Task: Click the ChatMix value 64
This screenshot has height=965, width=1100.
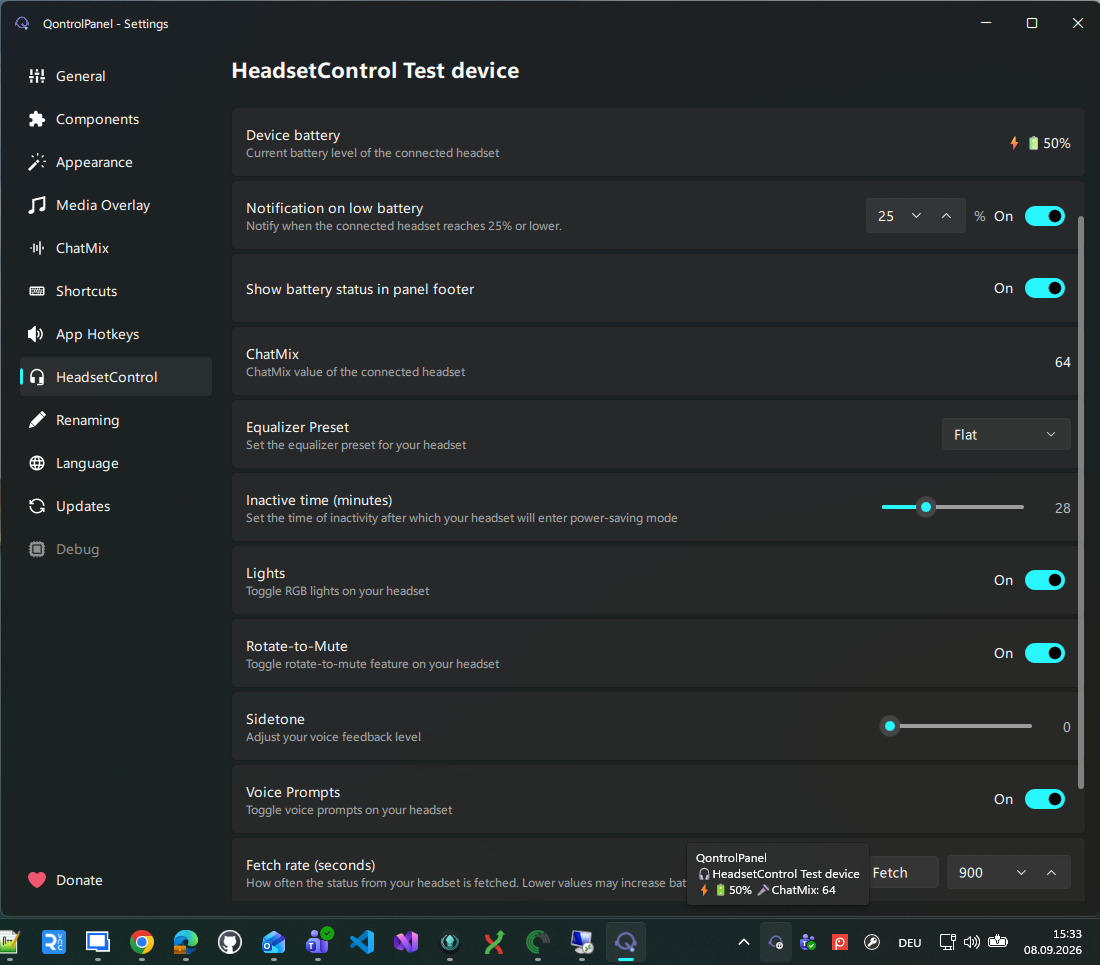Action: 1063,362
